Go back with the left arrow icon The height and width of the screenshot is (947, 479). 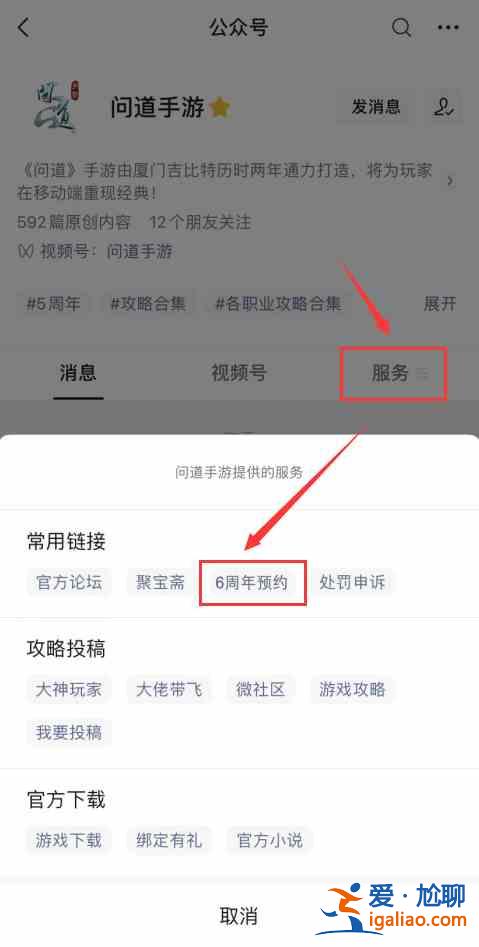tap(24, 28)
